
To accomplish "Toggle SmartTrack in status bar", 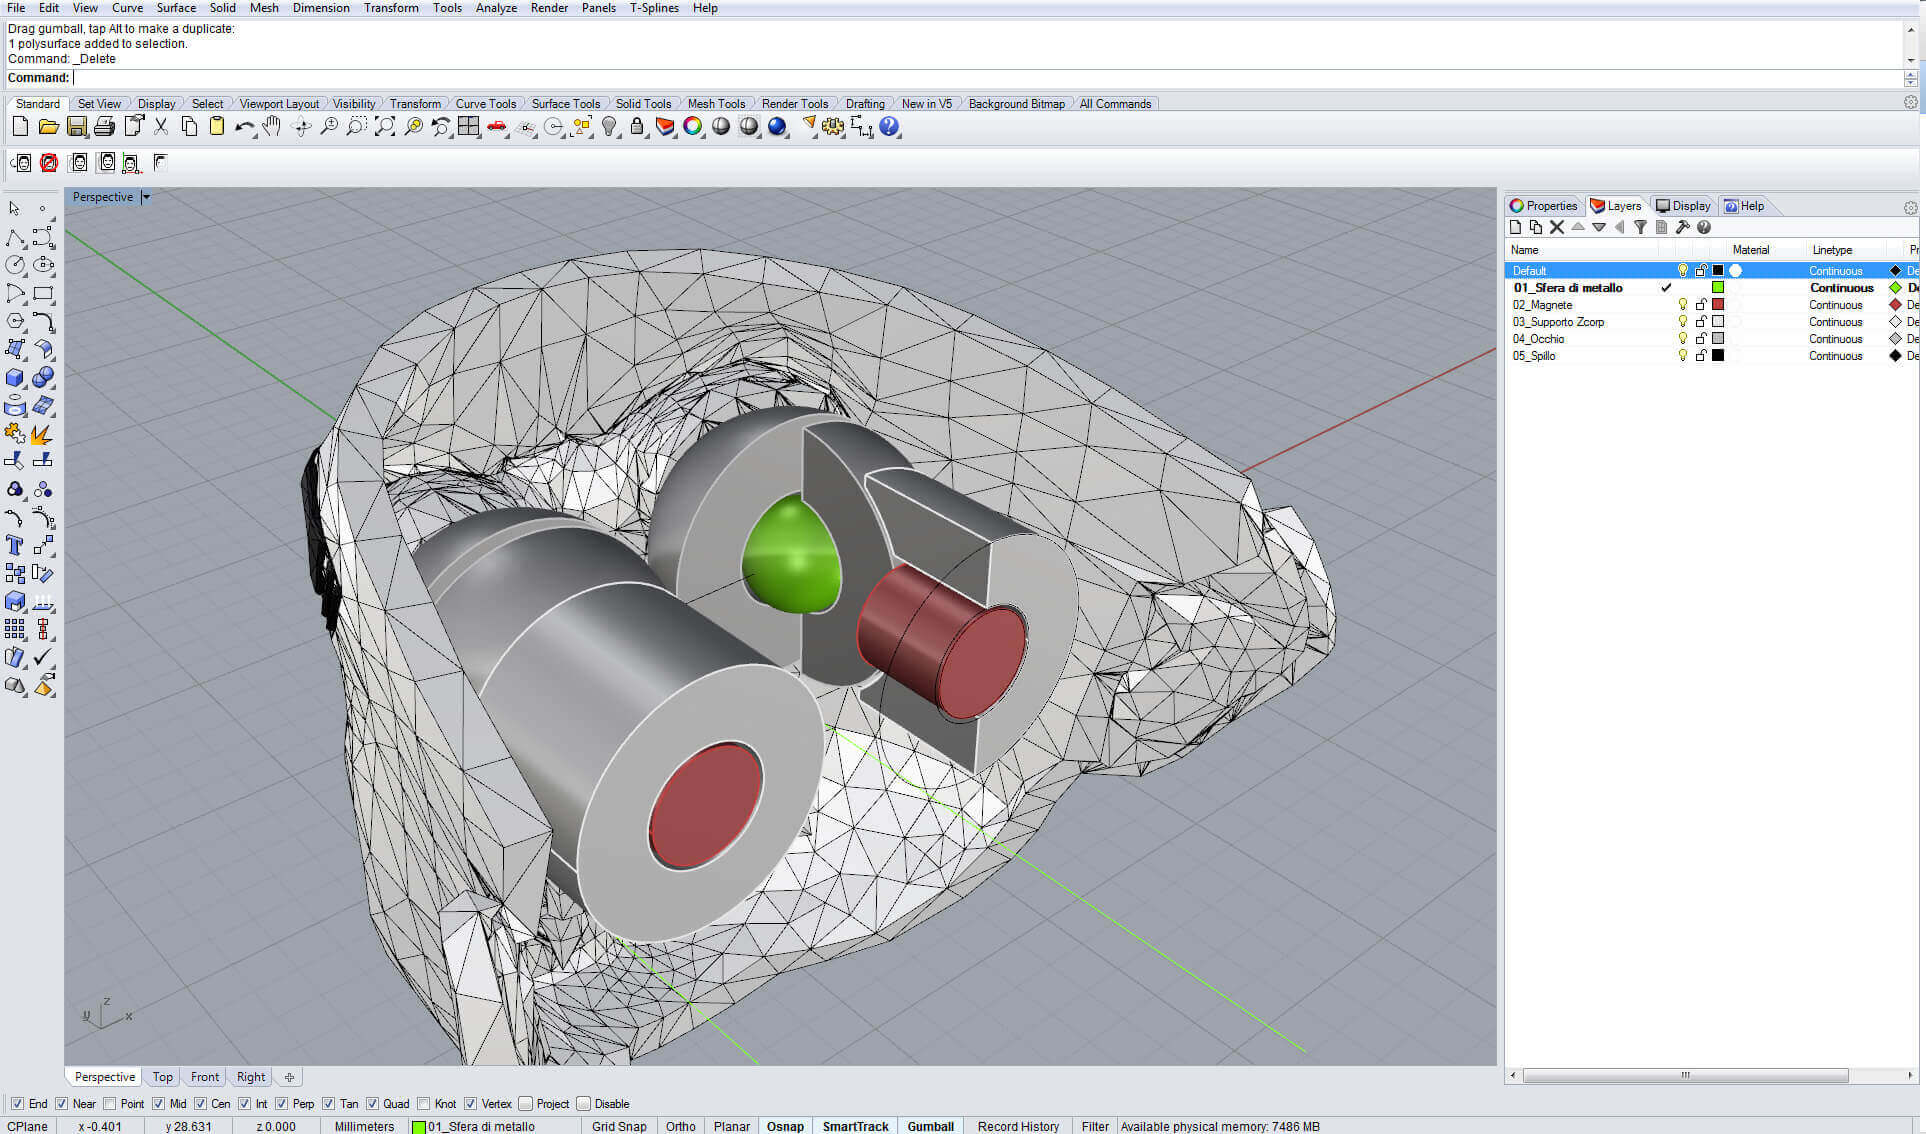I will pos(855,1126).
